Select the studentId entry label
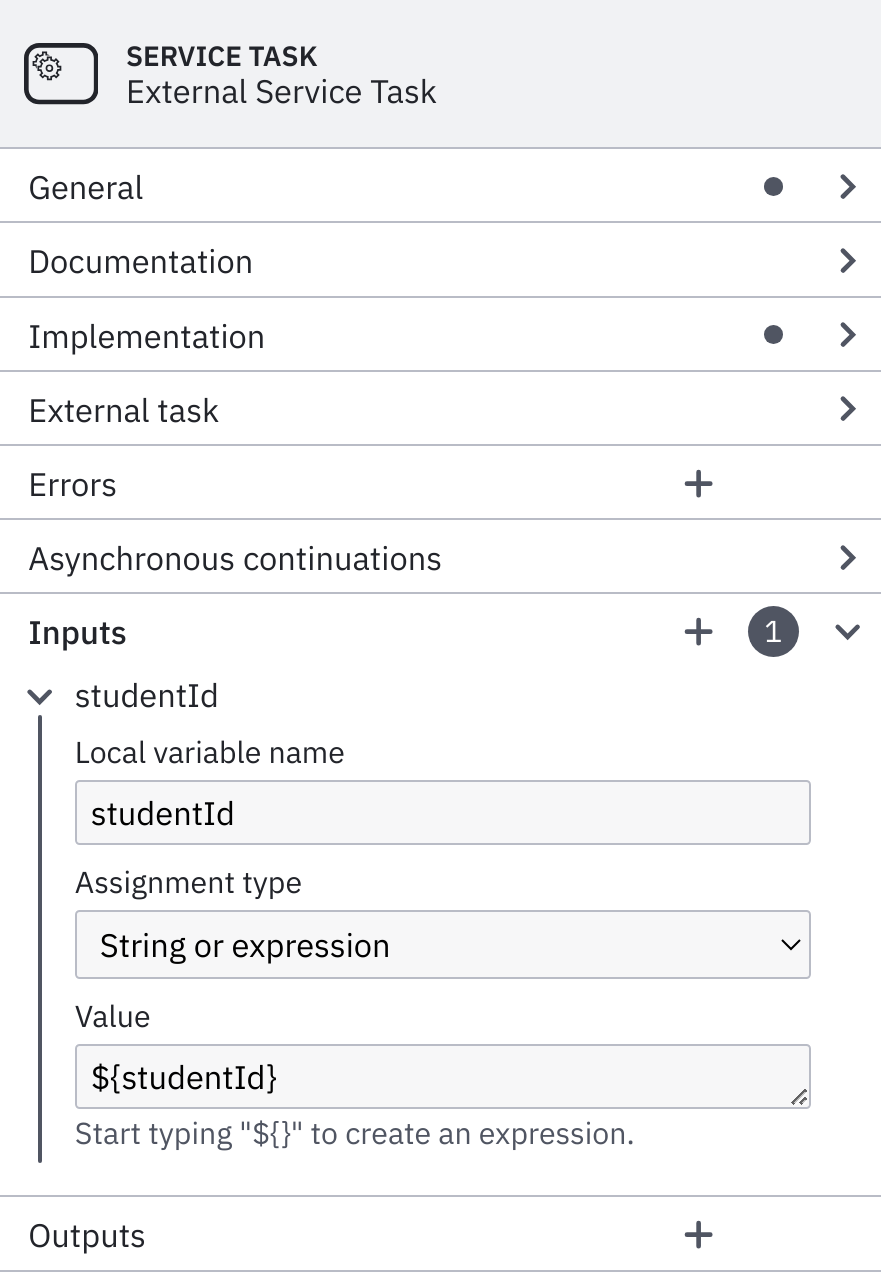 point(147,695)
